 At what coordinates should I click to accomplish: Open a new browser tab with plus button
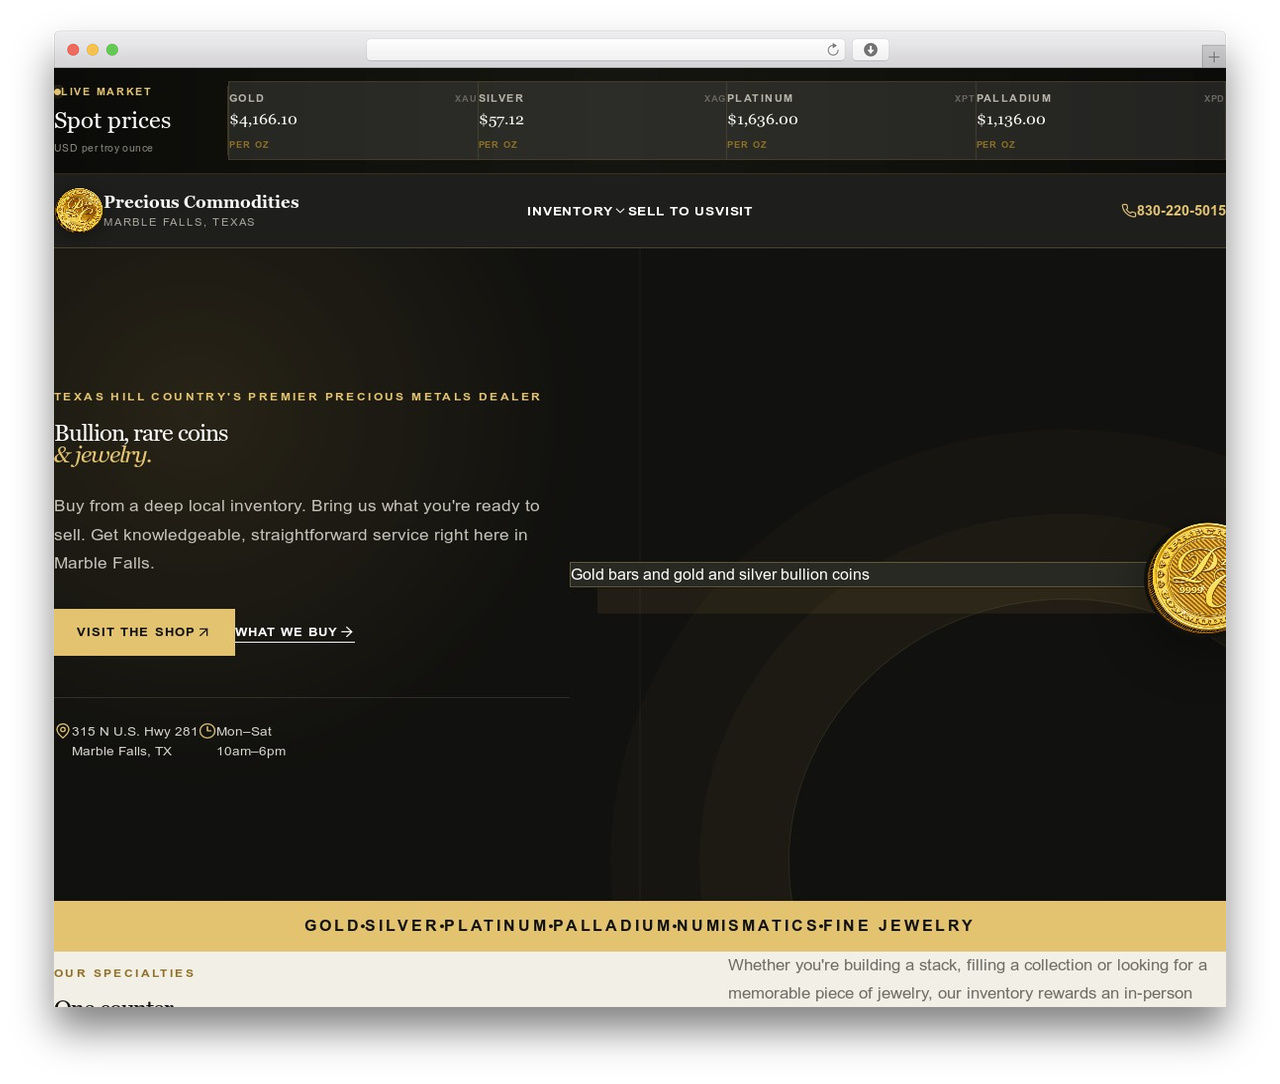(1213, 57)
